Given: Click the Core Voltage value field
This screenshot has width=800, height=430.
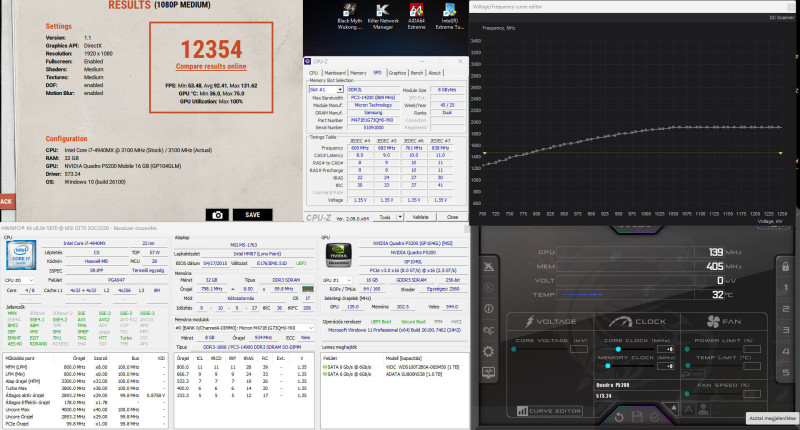Looking at the screenshot, I should 579,349.
